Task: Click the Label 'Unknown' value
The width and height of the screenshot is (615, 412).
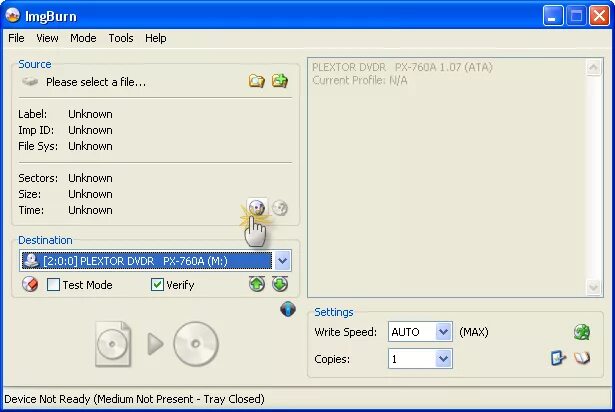Action: [90, 114]
